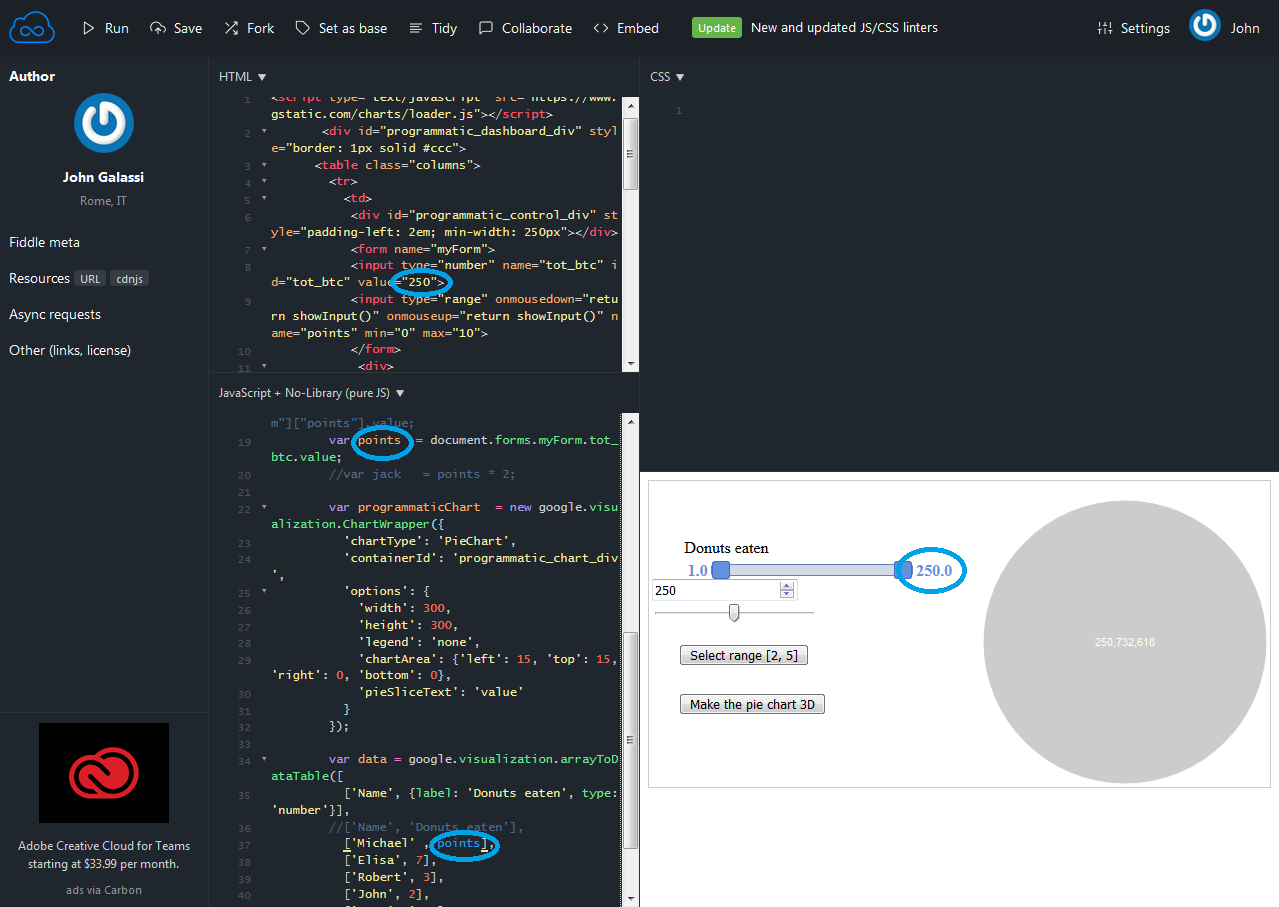Click the Adobe Creative Cloud ad image
This screenshot has height=907, width=1279.
point(104,773)
